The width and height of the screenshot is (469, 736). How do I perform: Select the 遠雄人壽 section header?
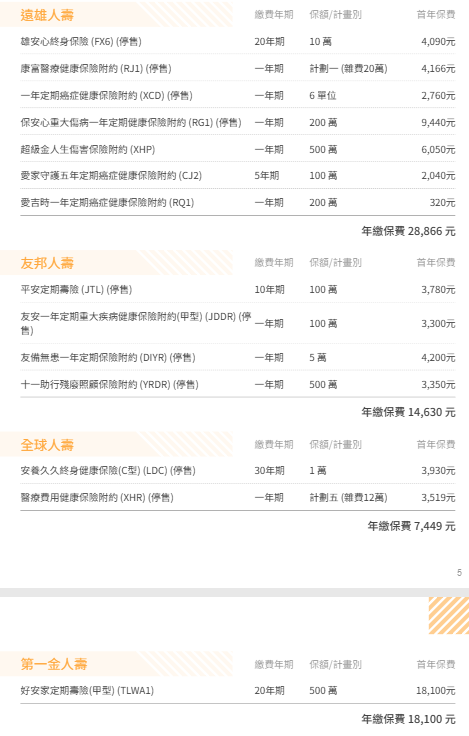tap(47, 15)
